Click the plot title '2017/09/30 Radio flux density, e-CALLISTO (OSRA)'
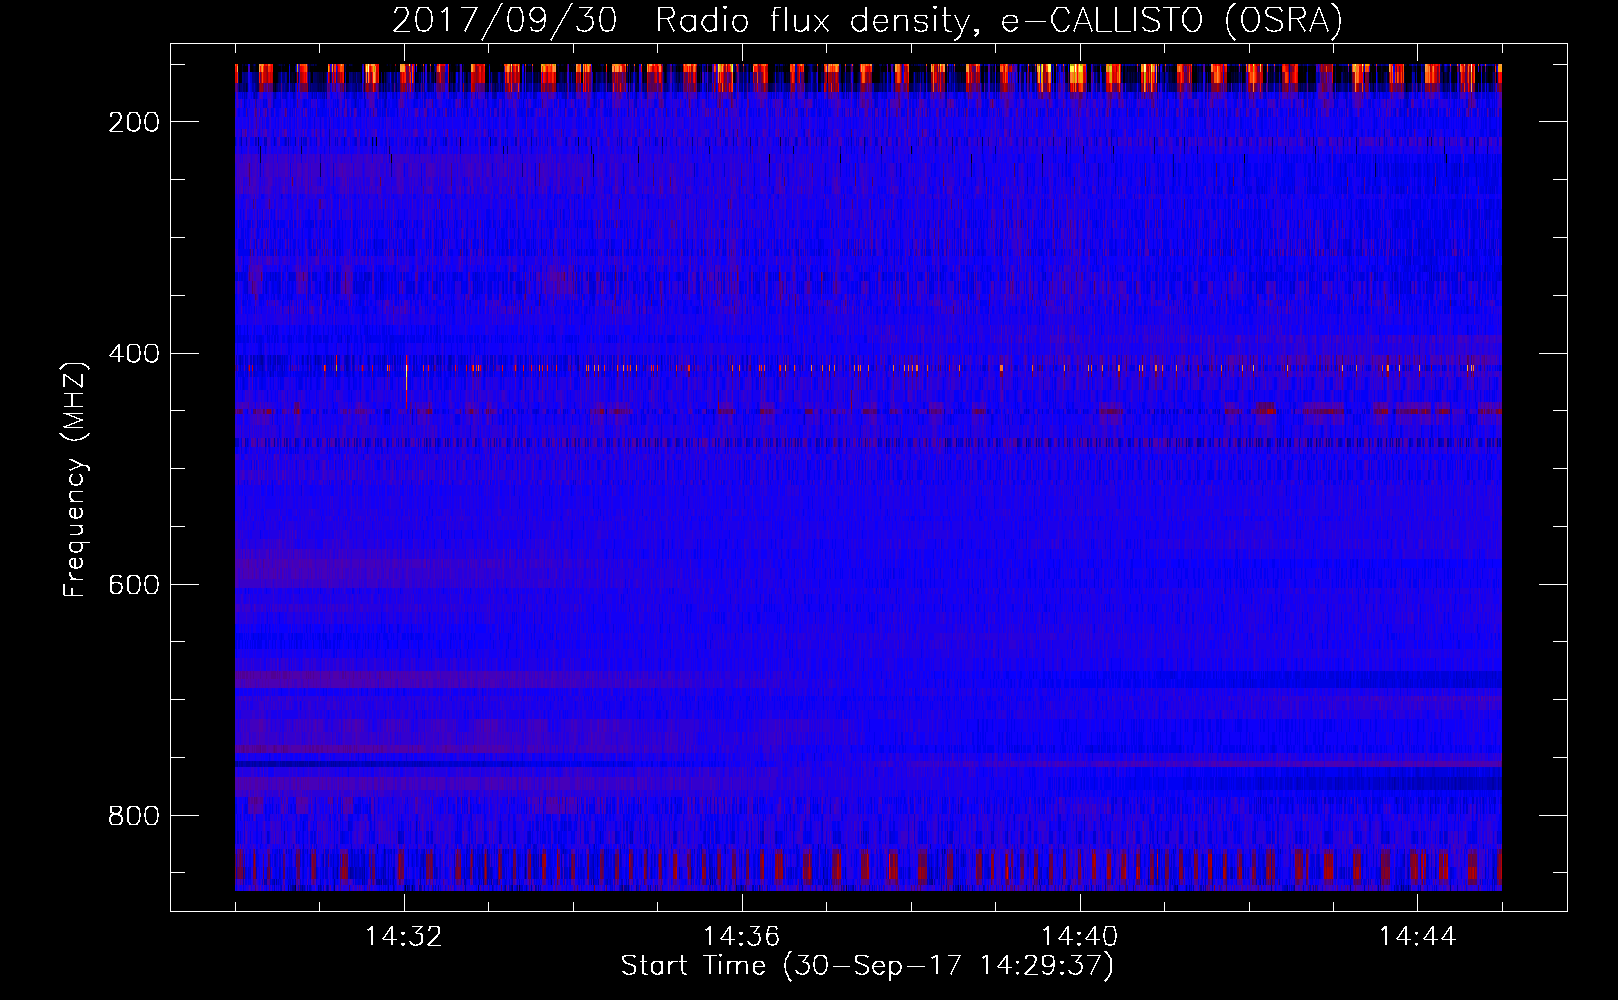Screen dimensions: 1618x1000 point(867,21)
